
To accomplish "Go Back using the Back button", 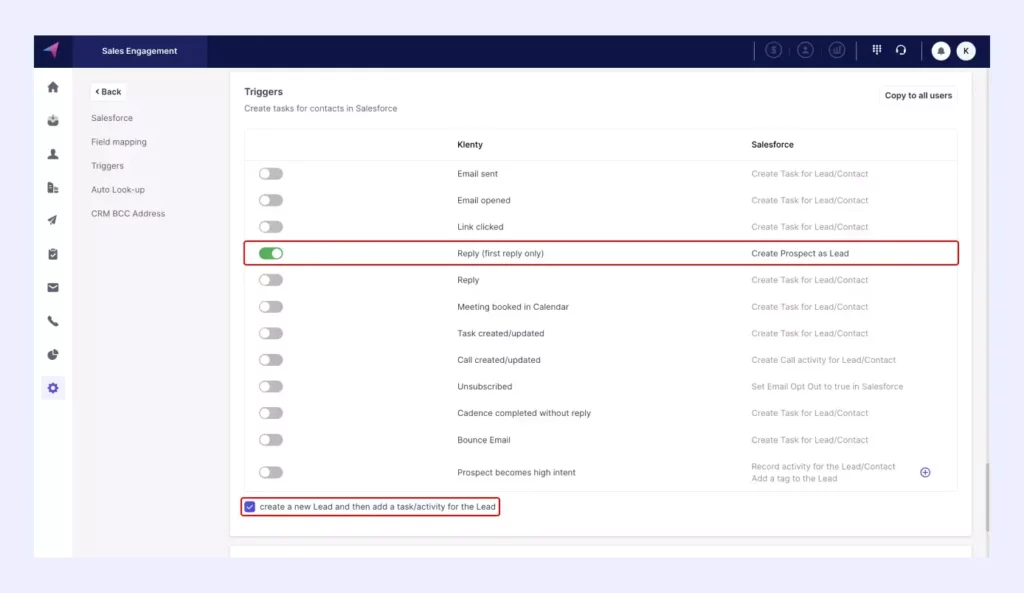I will point(108,91).
